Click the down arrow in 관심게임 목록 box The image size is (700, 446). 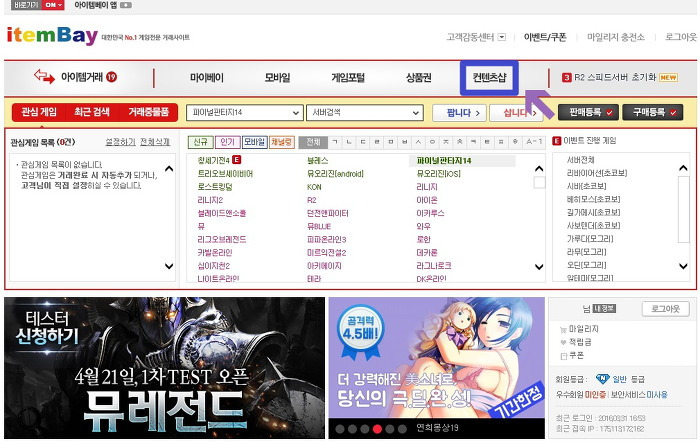[x=169, y=266]
